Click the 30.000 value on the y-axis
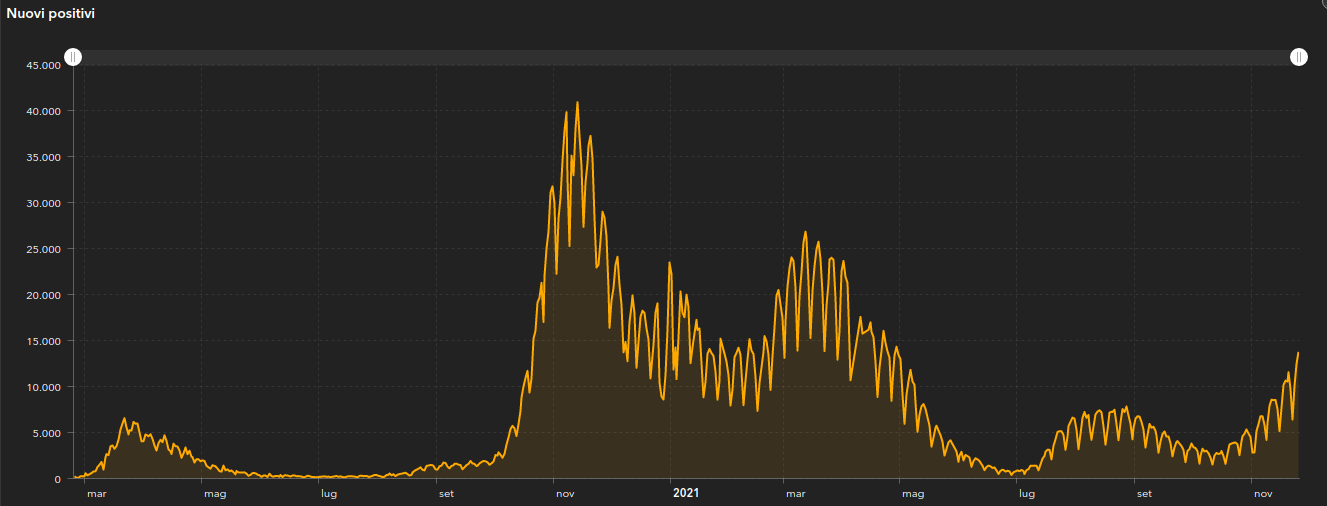 [x=44, y=203]
